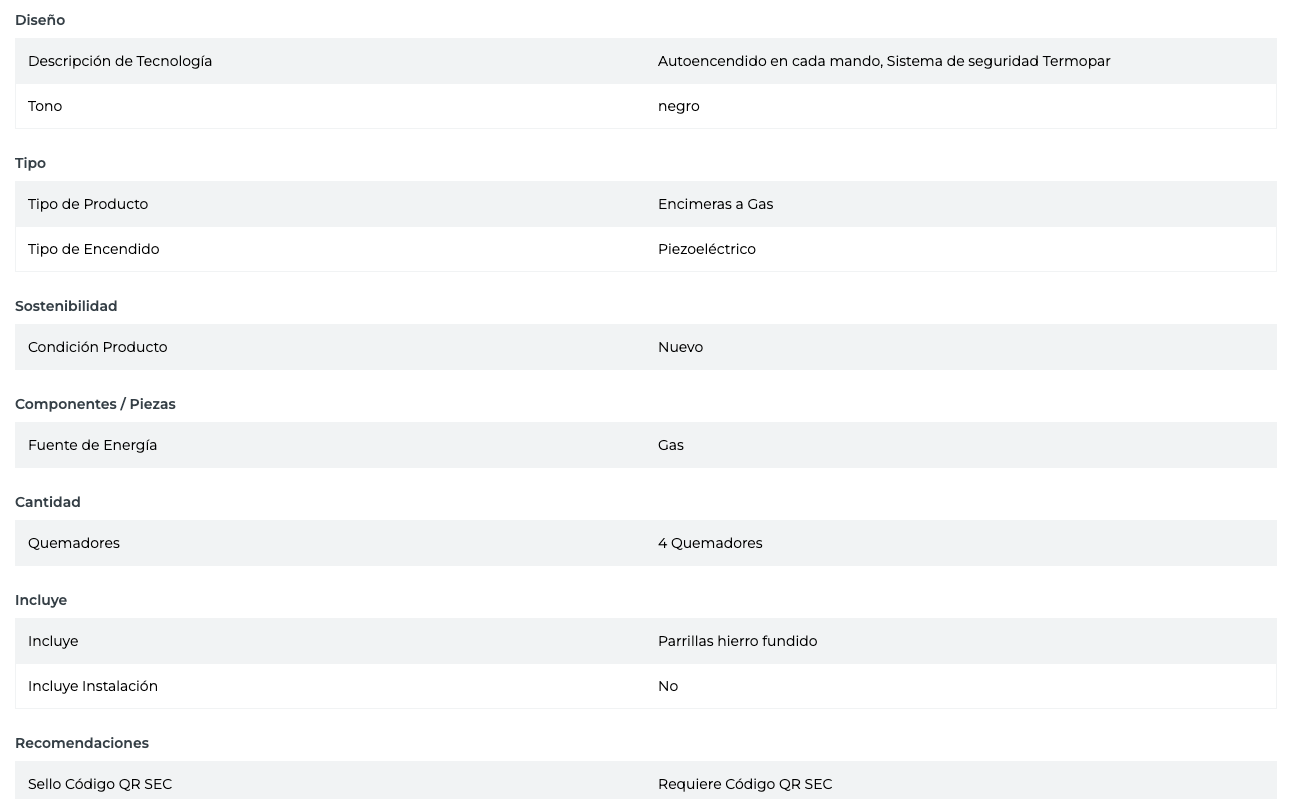Select the Requiere Código QR SEC value
The height and width of the screenshot is (799, 1299).
click(x=744, y=784)
